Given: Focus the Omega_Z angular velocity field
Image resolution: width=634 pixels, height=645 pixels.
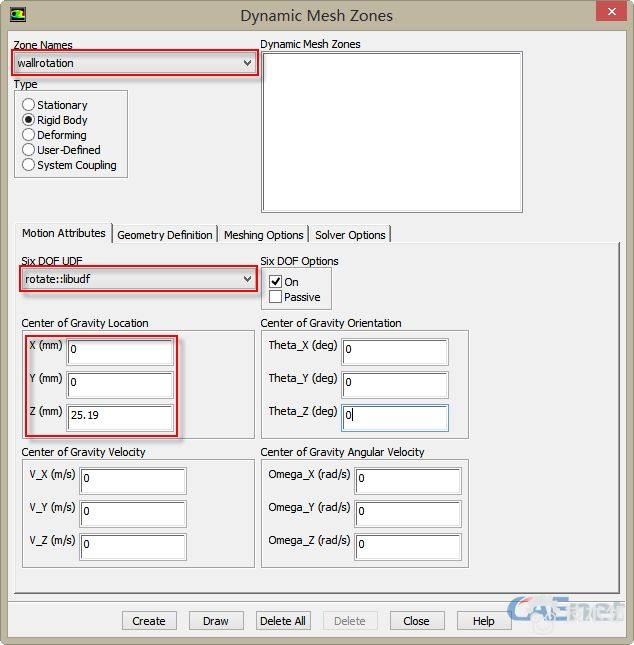Looking at the screenshot, I should click(x=407, y=547).
